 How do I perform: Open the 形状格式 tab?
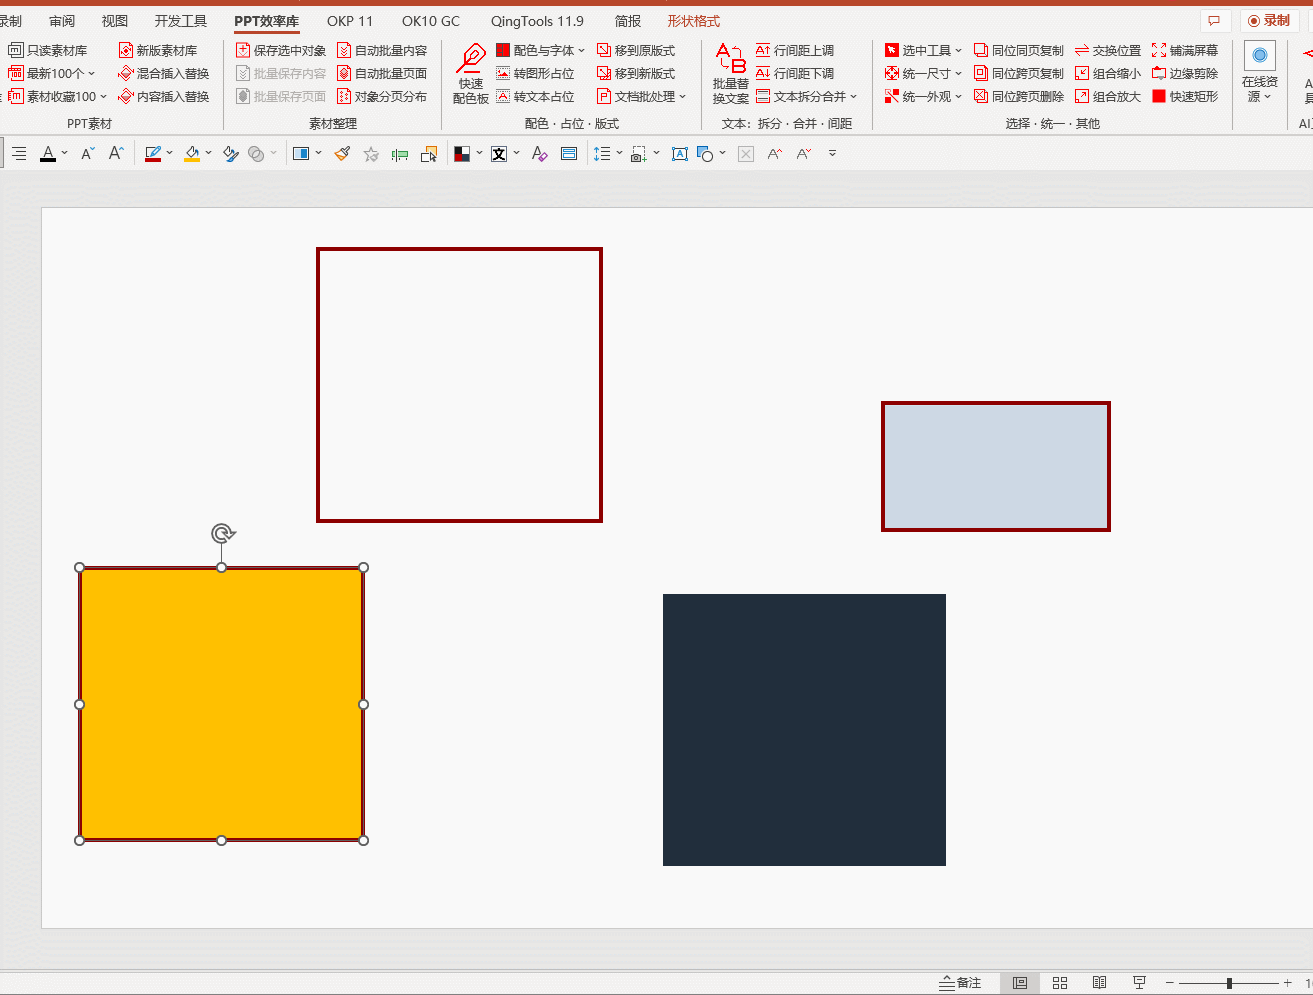click(x=694, y=21)
